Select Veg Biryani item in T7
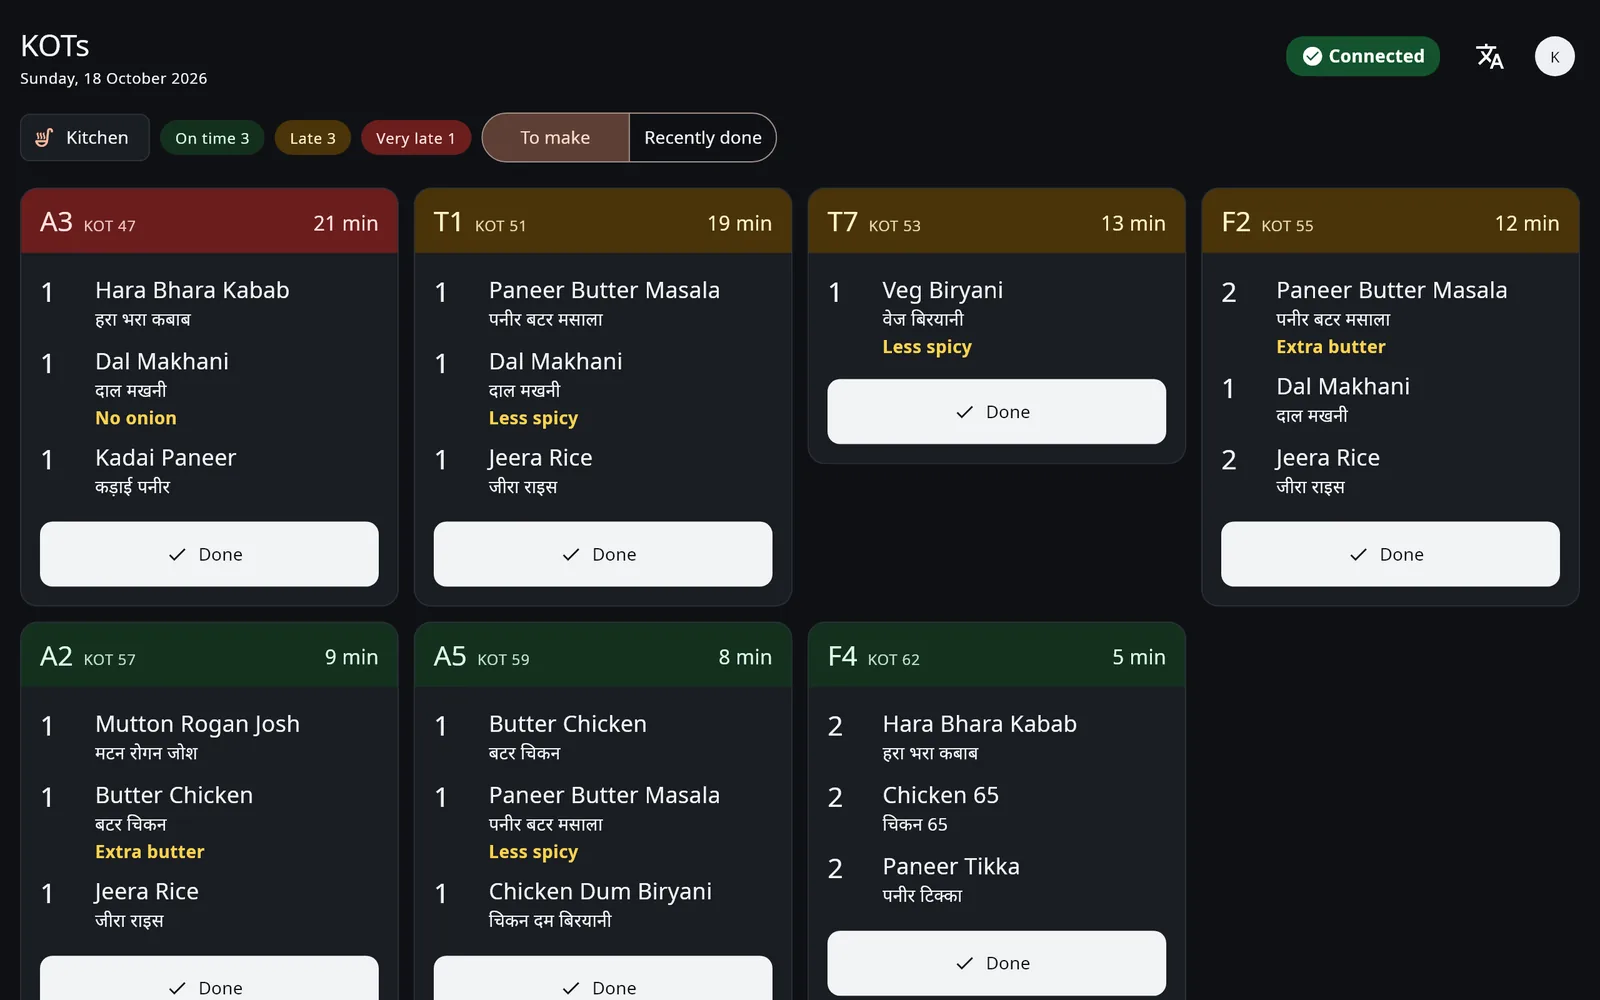 coord(942,291)
